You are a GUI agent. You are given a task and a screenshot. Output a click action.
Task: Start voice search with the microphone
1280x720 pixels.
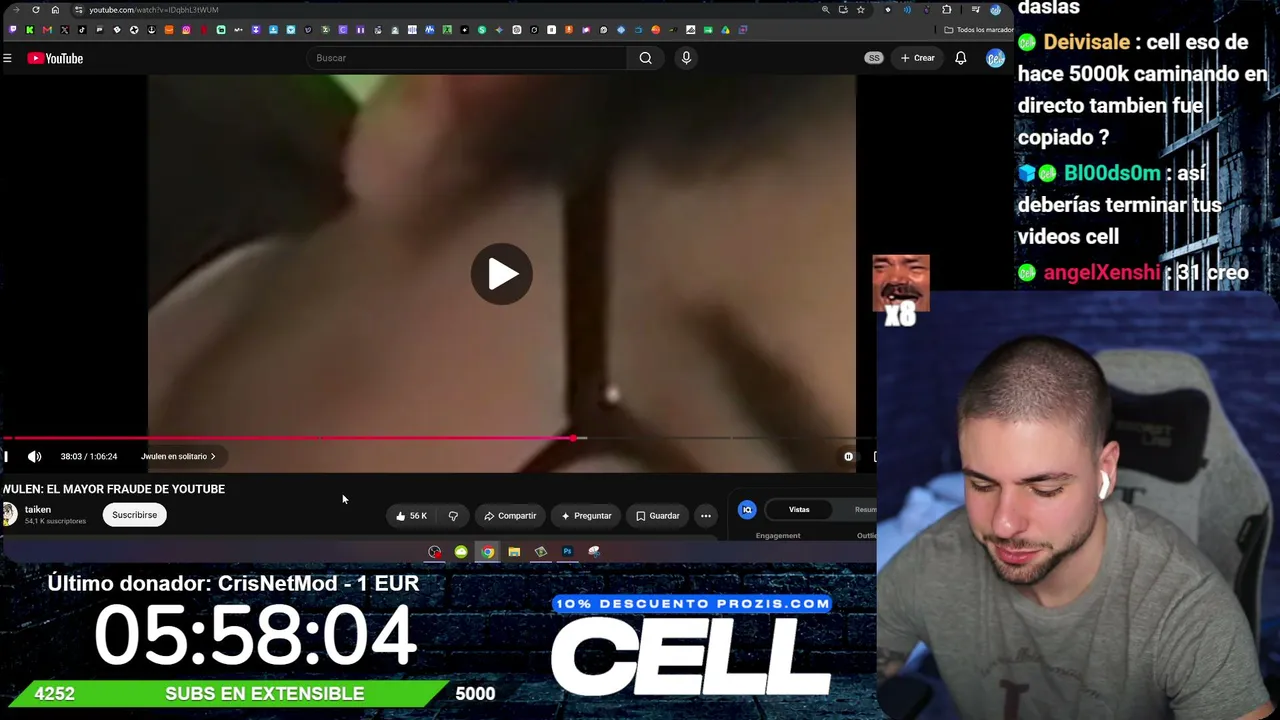pyautogui.click(x=686, y=58)
